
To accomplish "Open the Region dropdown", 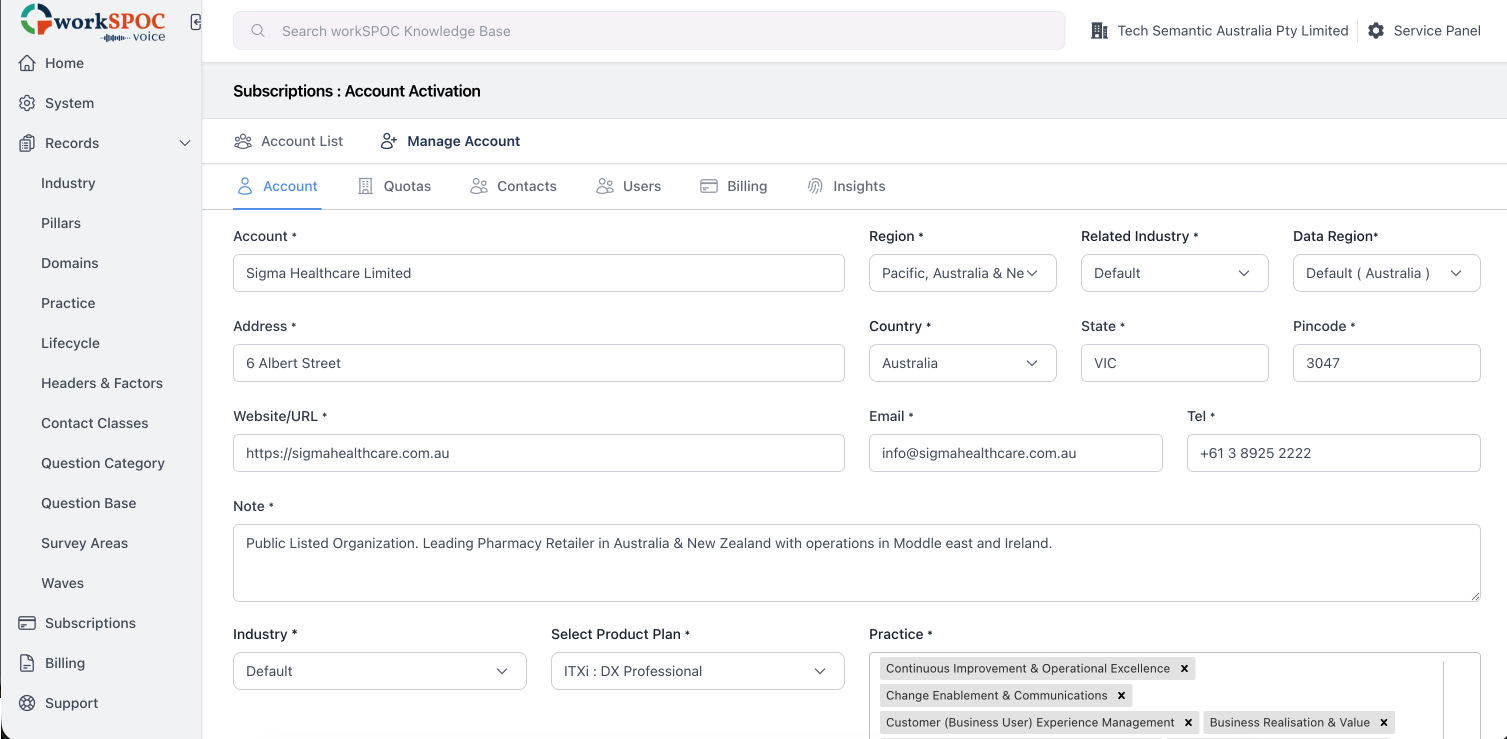I will [x=963, y=273].
